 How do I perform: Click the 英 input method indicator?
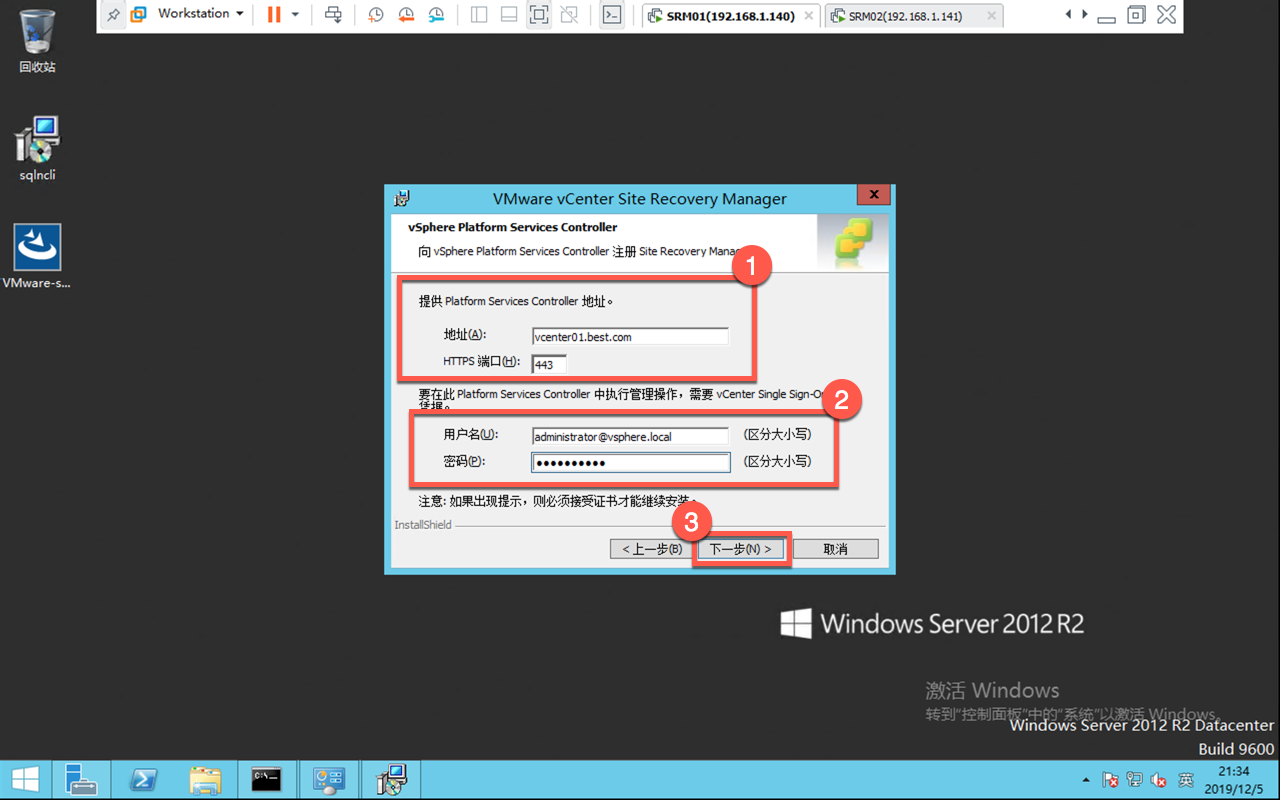click(1185, 780)
